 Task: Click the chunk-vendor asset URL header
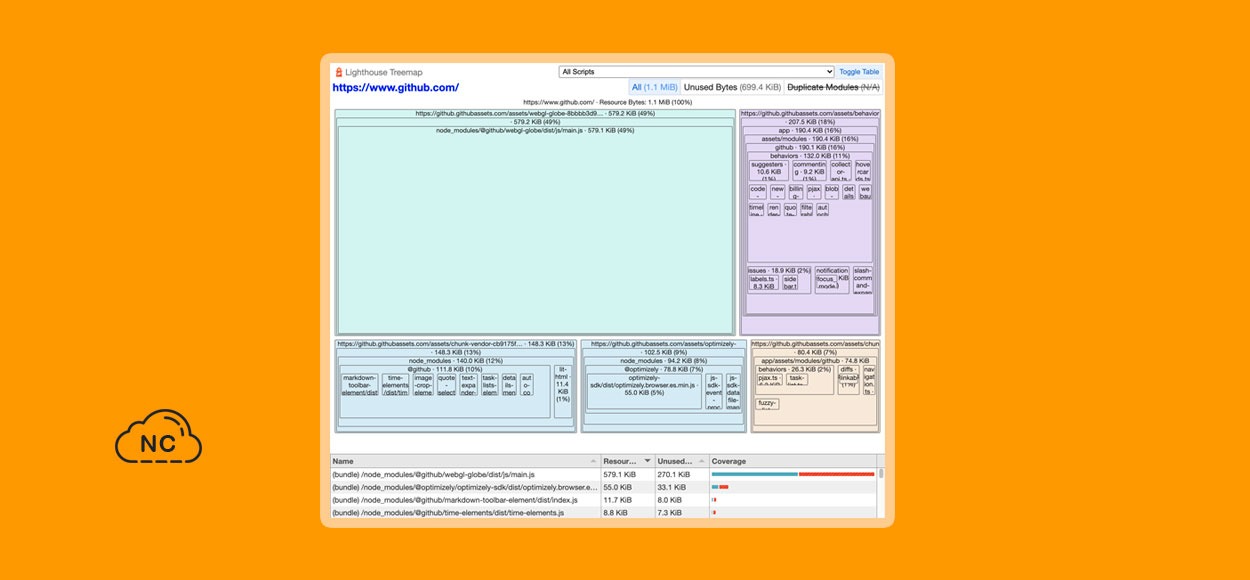[x=456, y=344]
